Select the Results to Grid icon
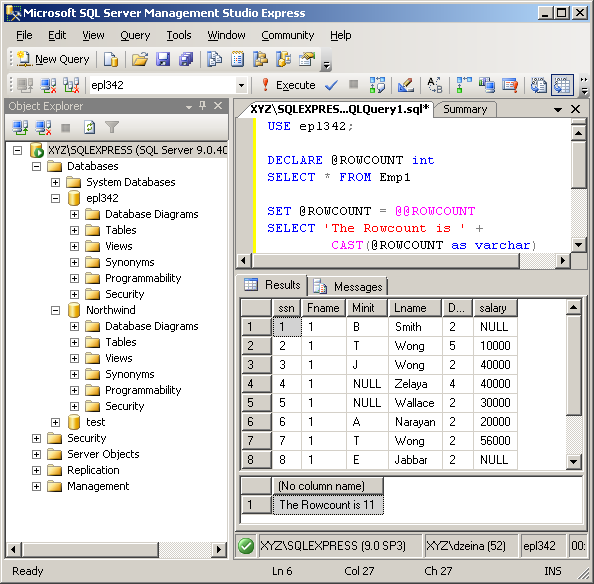The height and width of the screenshot is (584, 594). tap(562, 85)
